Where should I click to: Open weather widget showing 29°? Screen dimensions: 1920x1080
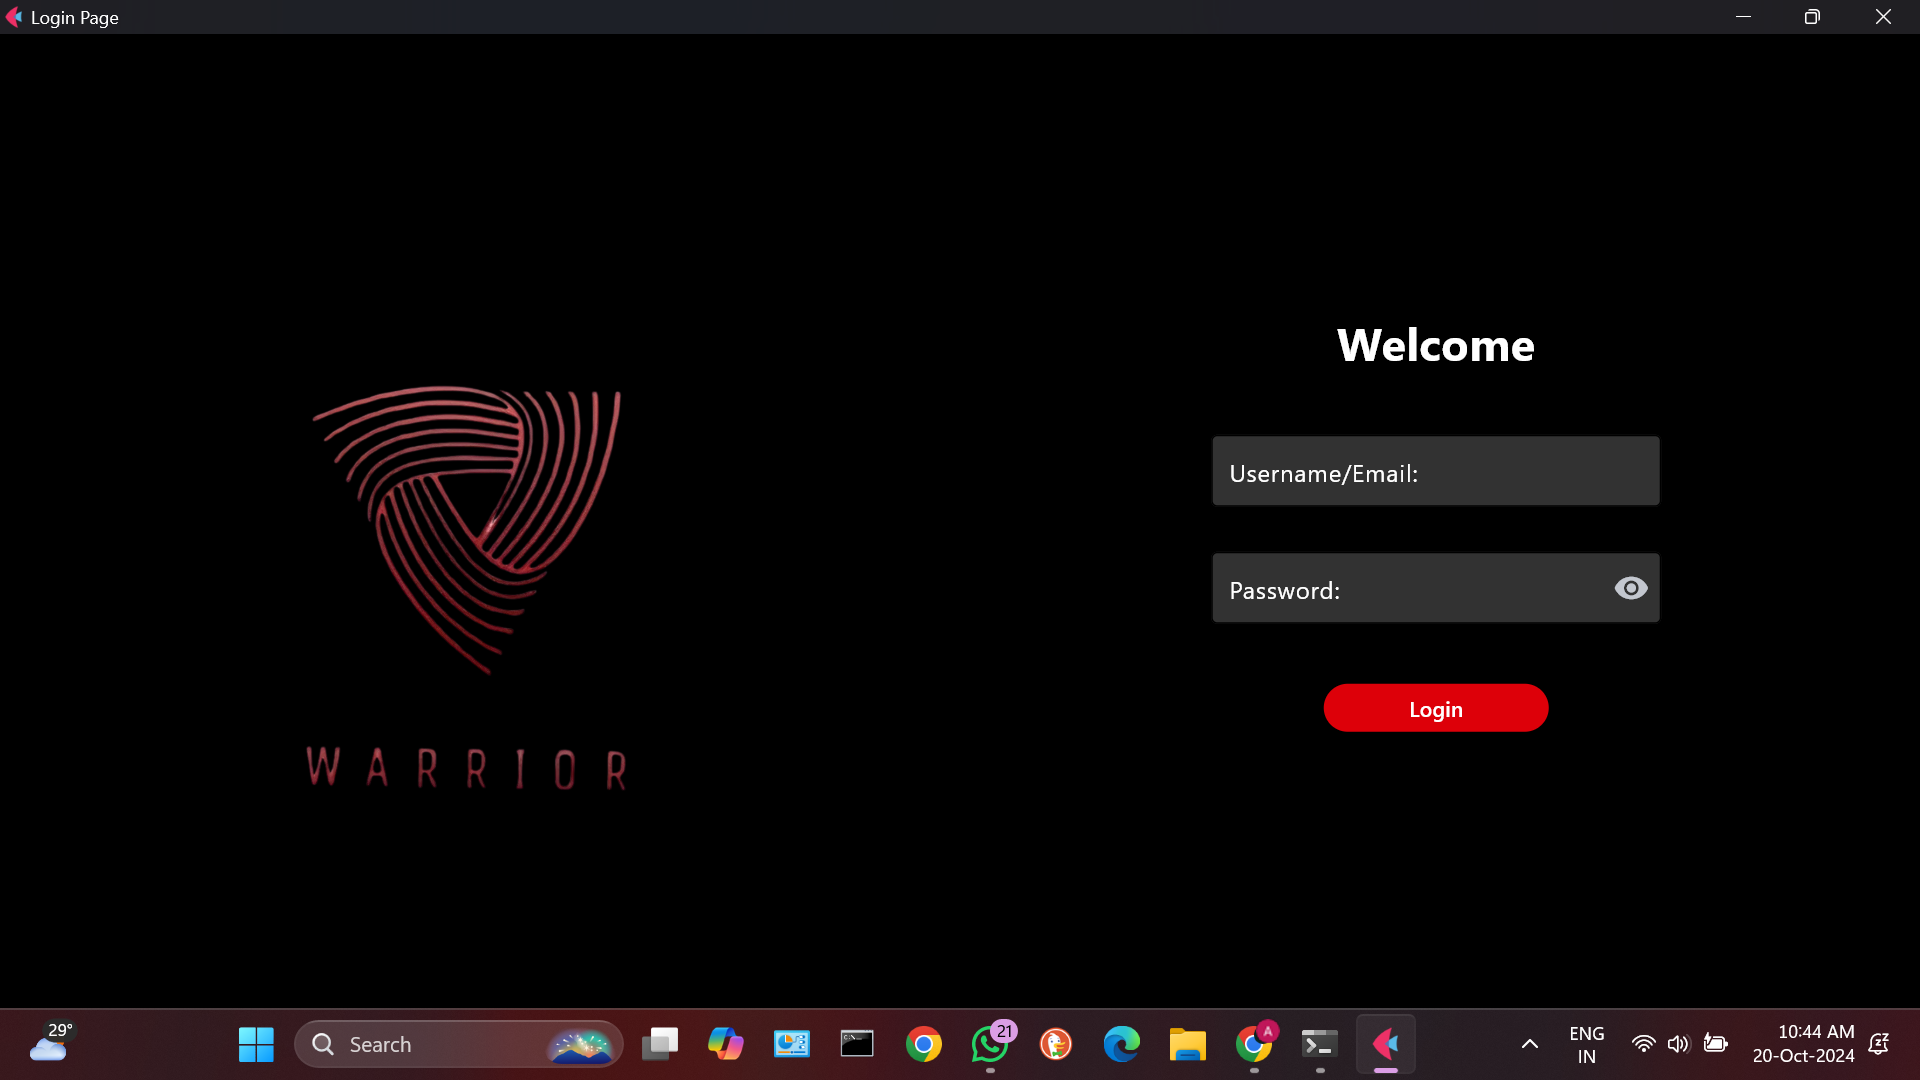(50, 1044)
